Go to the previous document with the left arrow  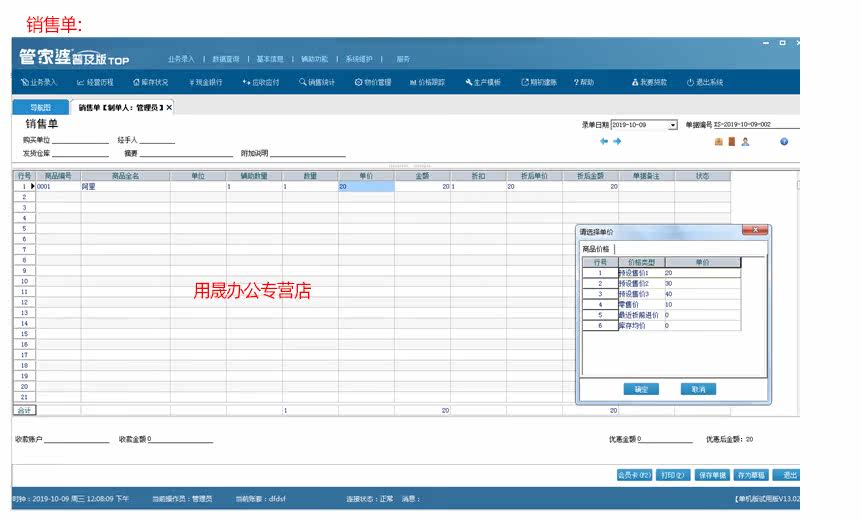tap(604, 142)
